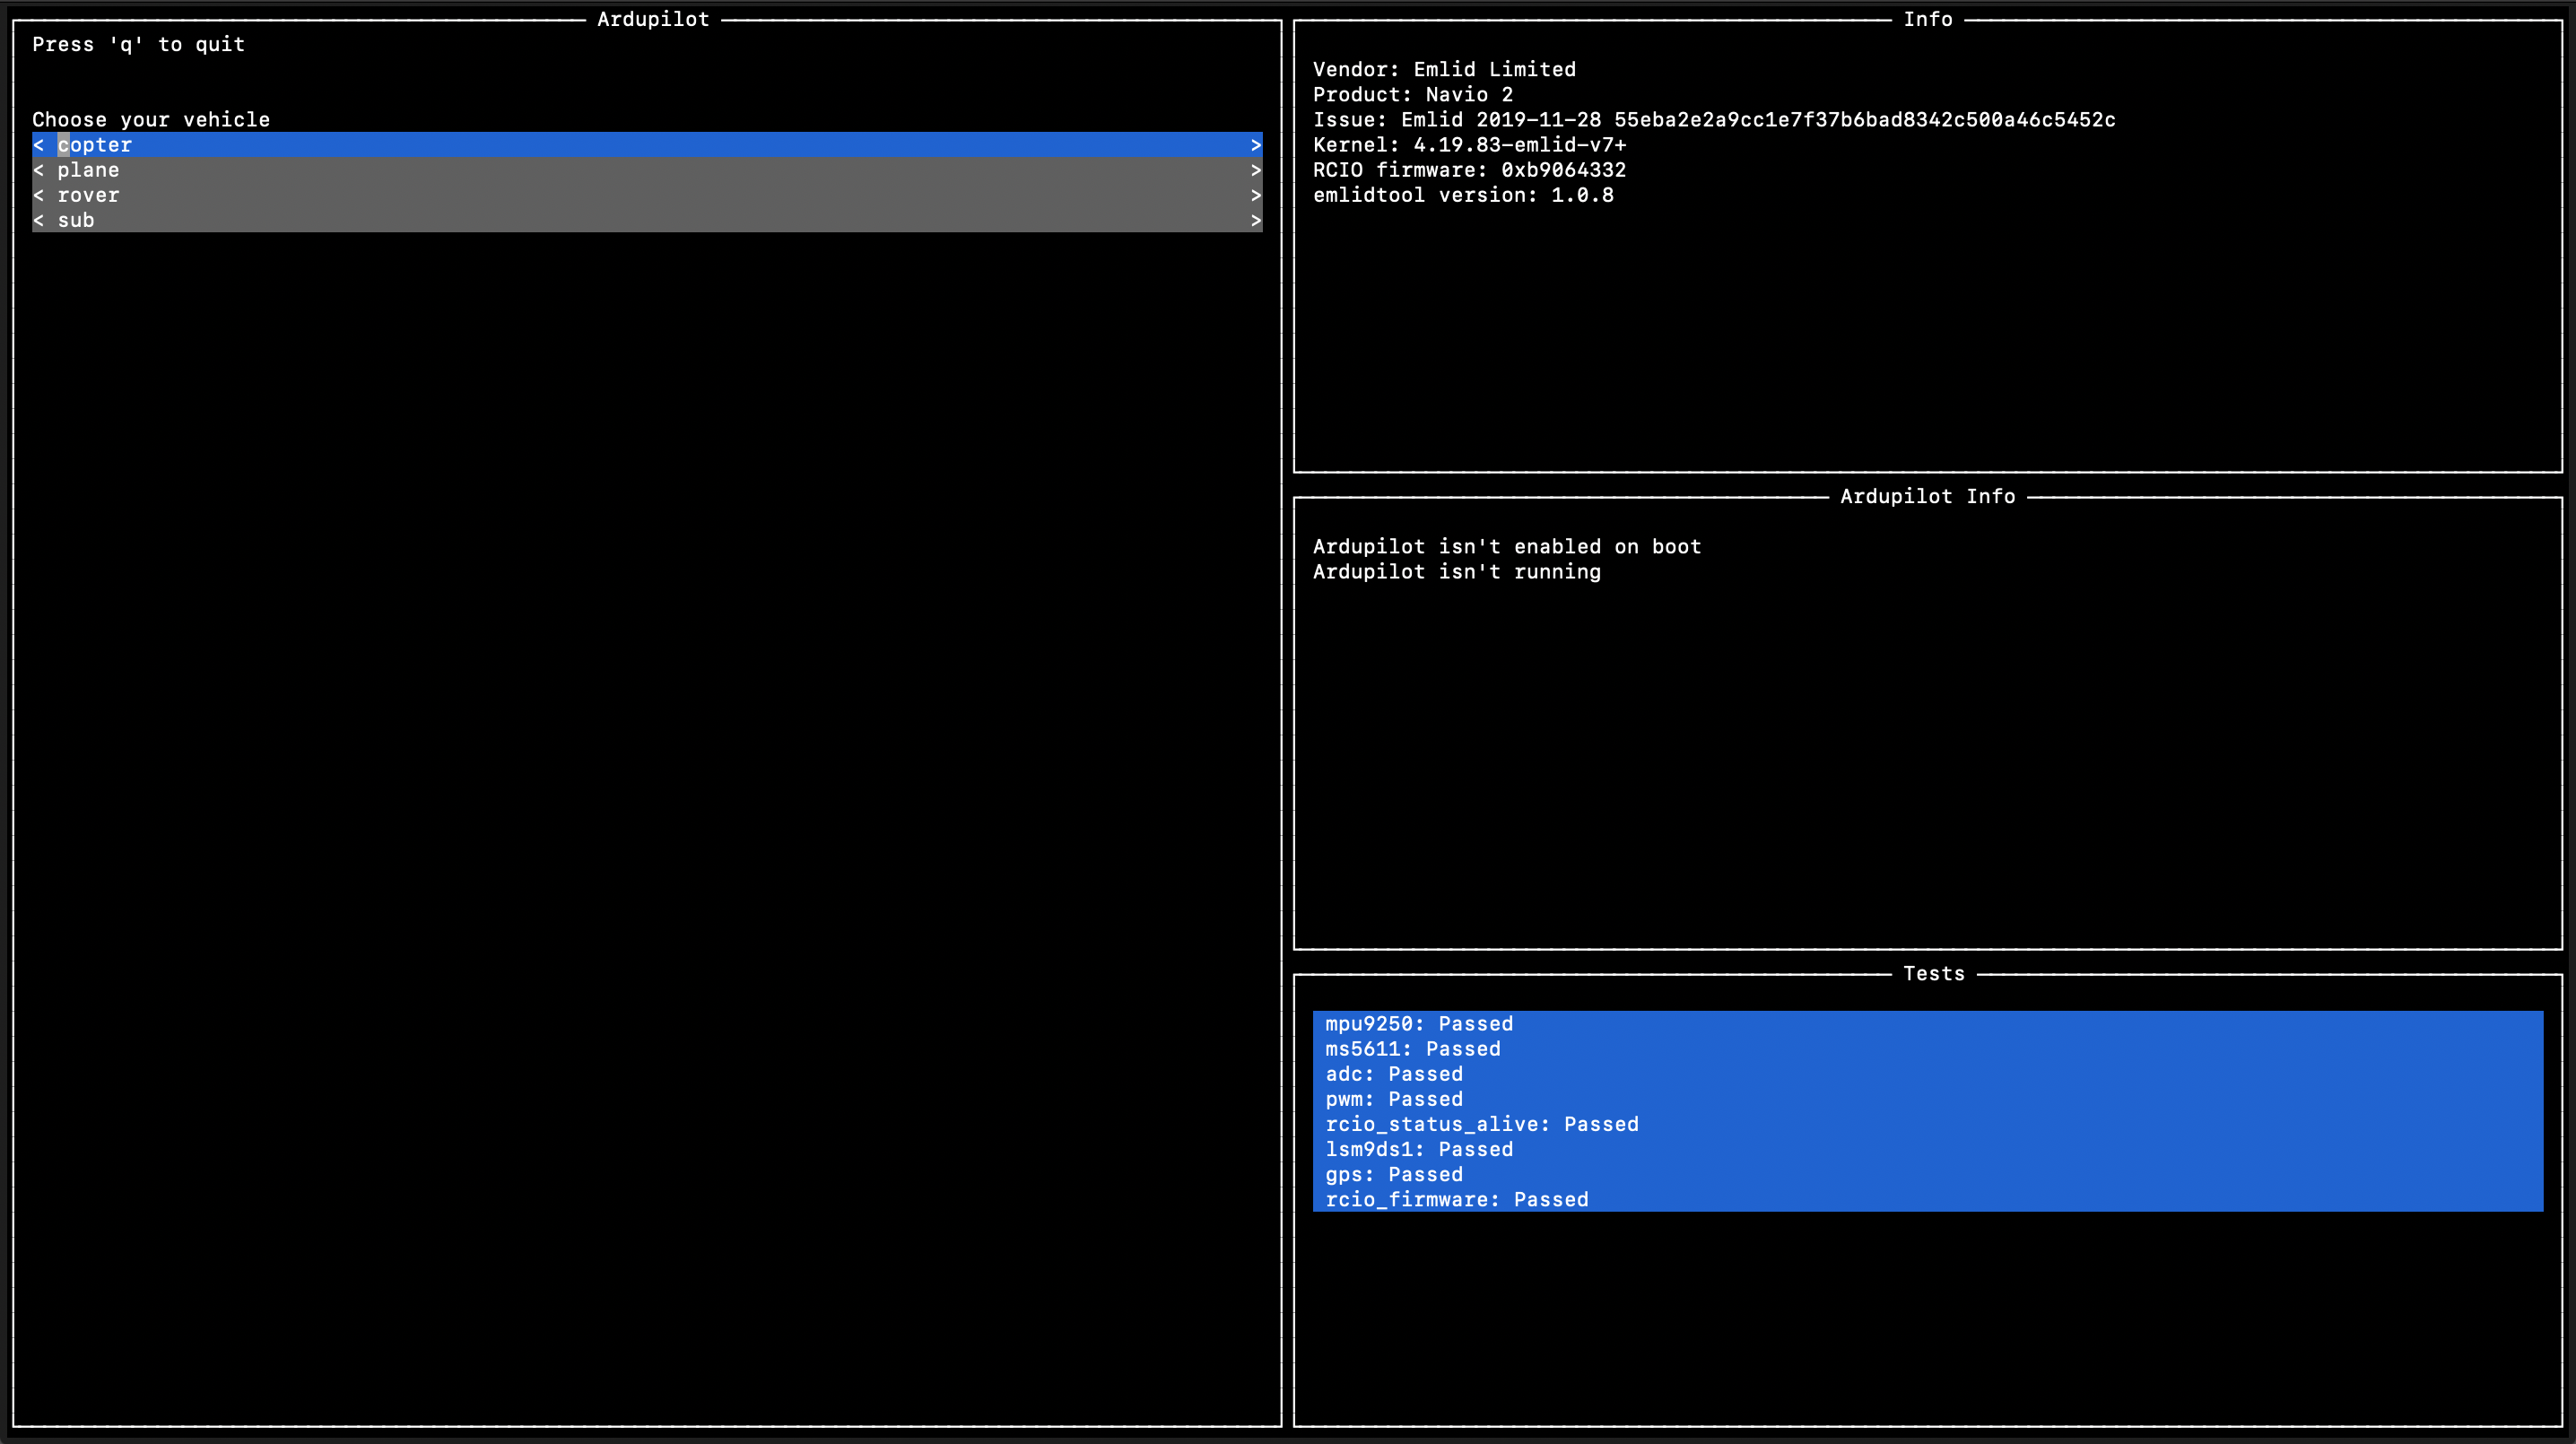
Task: Select the "lsm9ds1: Passed" test row
Action: coord(1928,1149)
